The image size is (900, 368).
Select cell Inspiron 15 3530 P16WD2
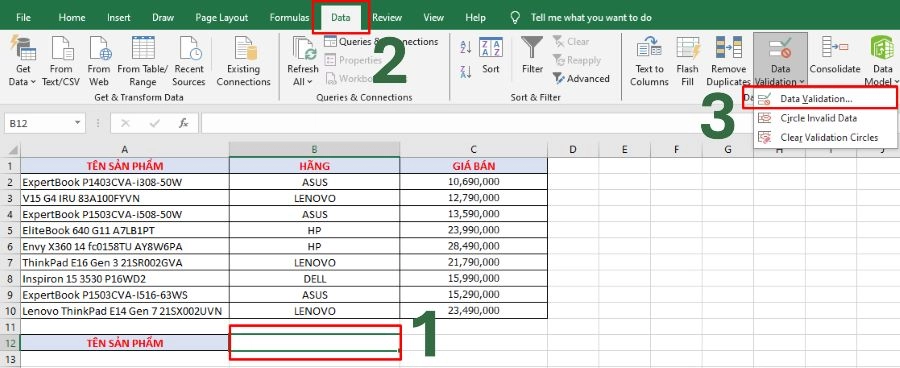[x=125, y=279]
